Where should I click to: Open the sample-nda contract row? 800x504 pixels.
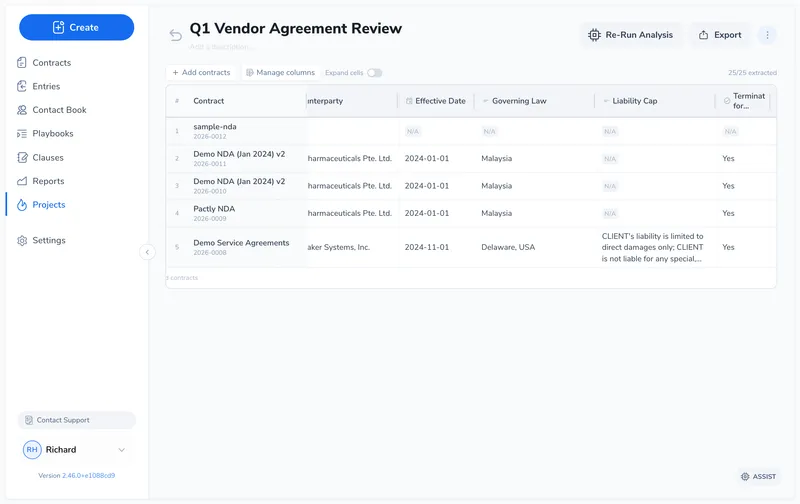point(215,127)
